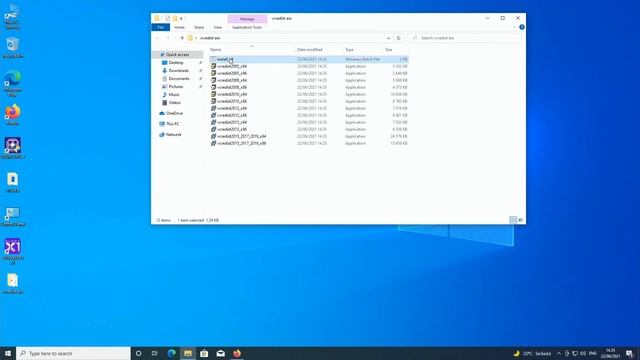Open Firefox from the taskbar
The image size is (640, 360).
(x=237, y=353)
